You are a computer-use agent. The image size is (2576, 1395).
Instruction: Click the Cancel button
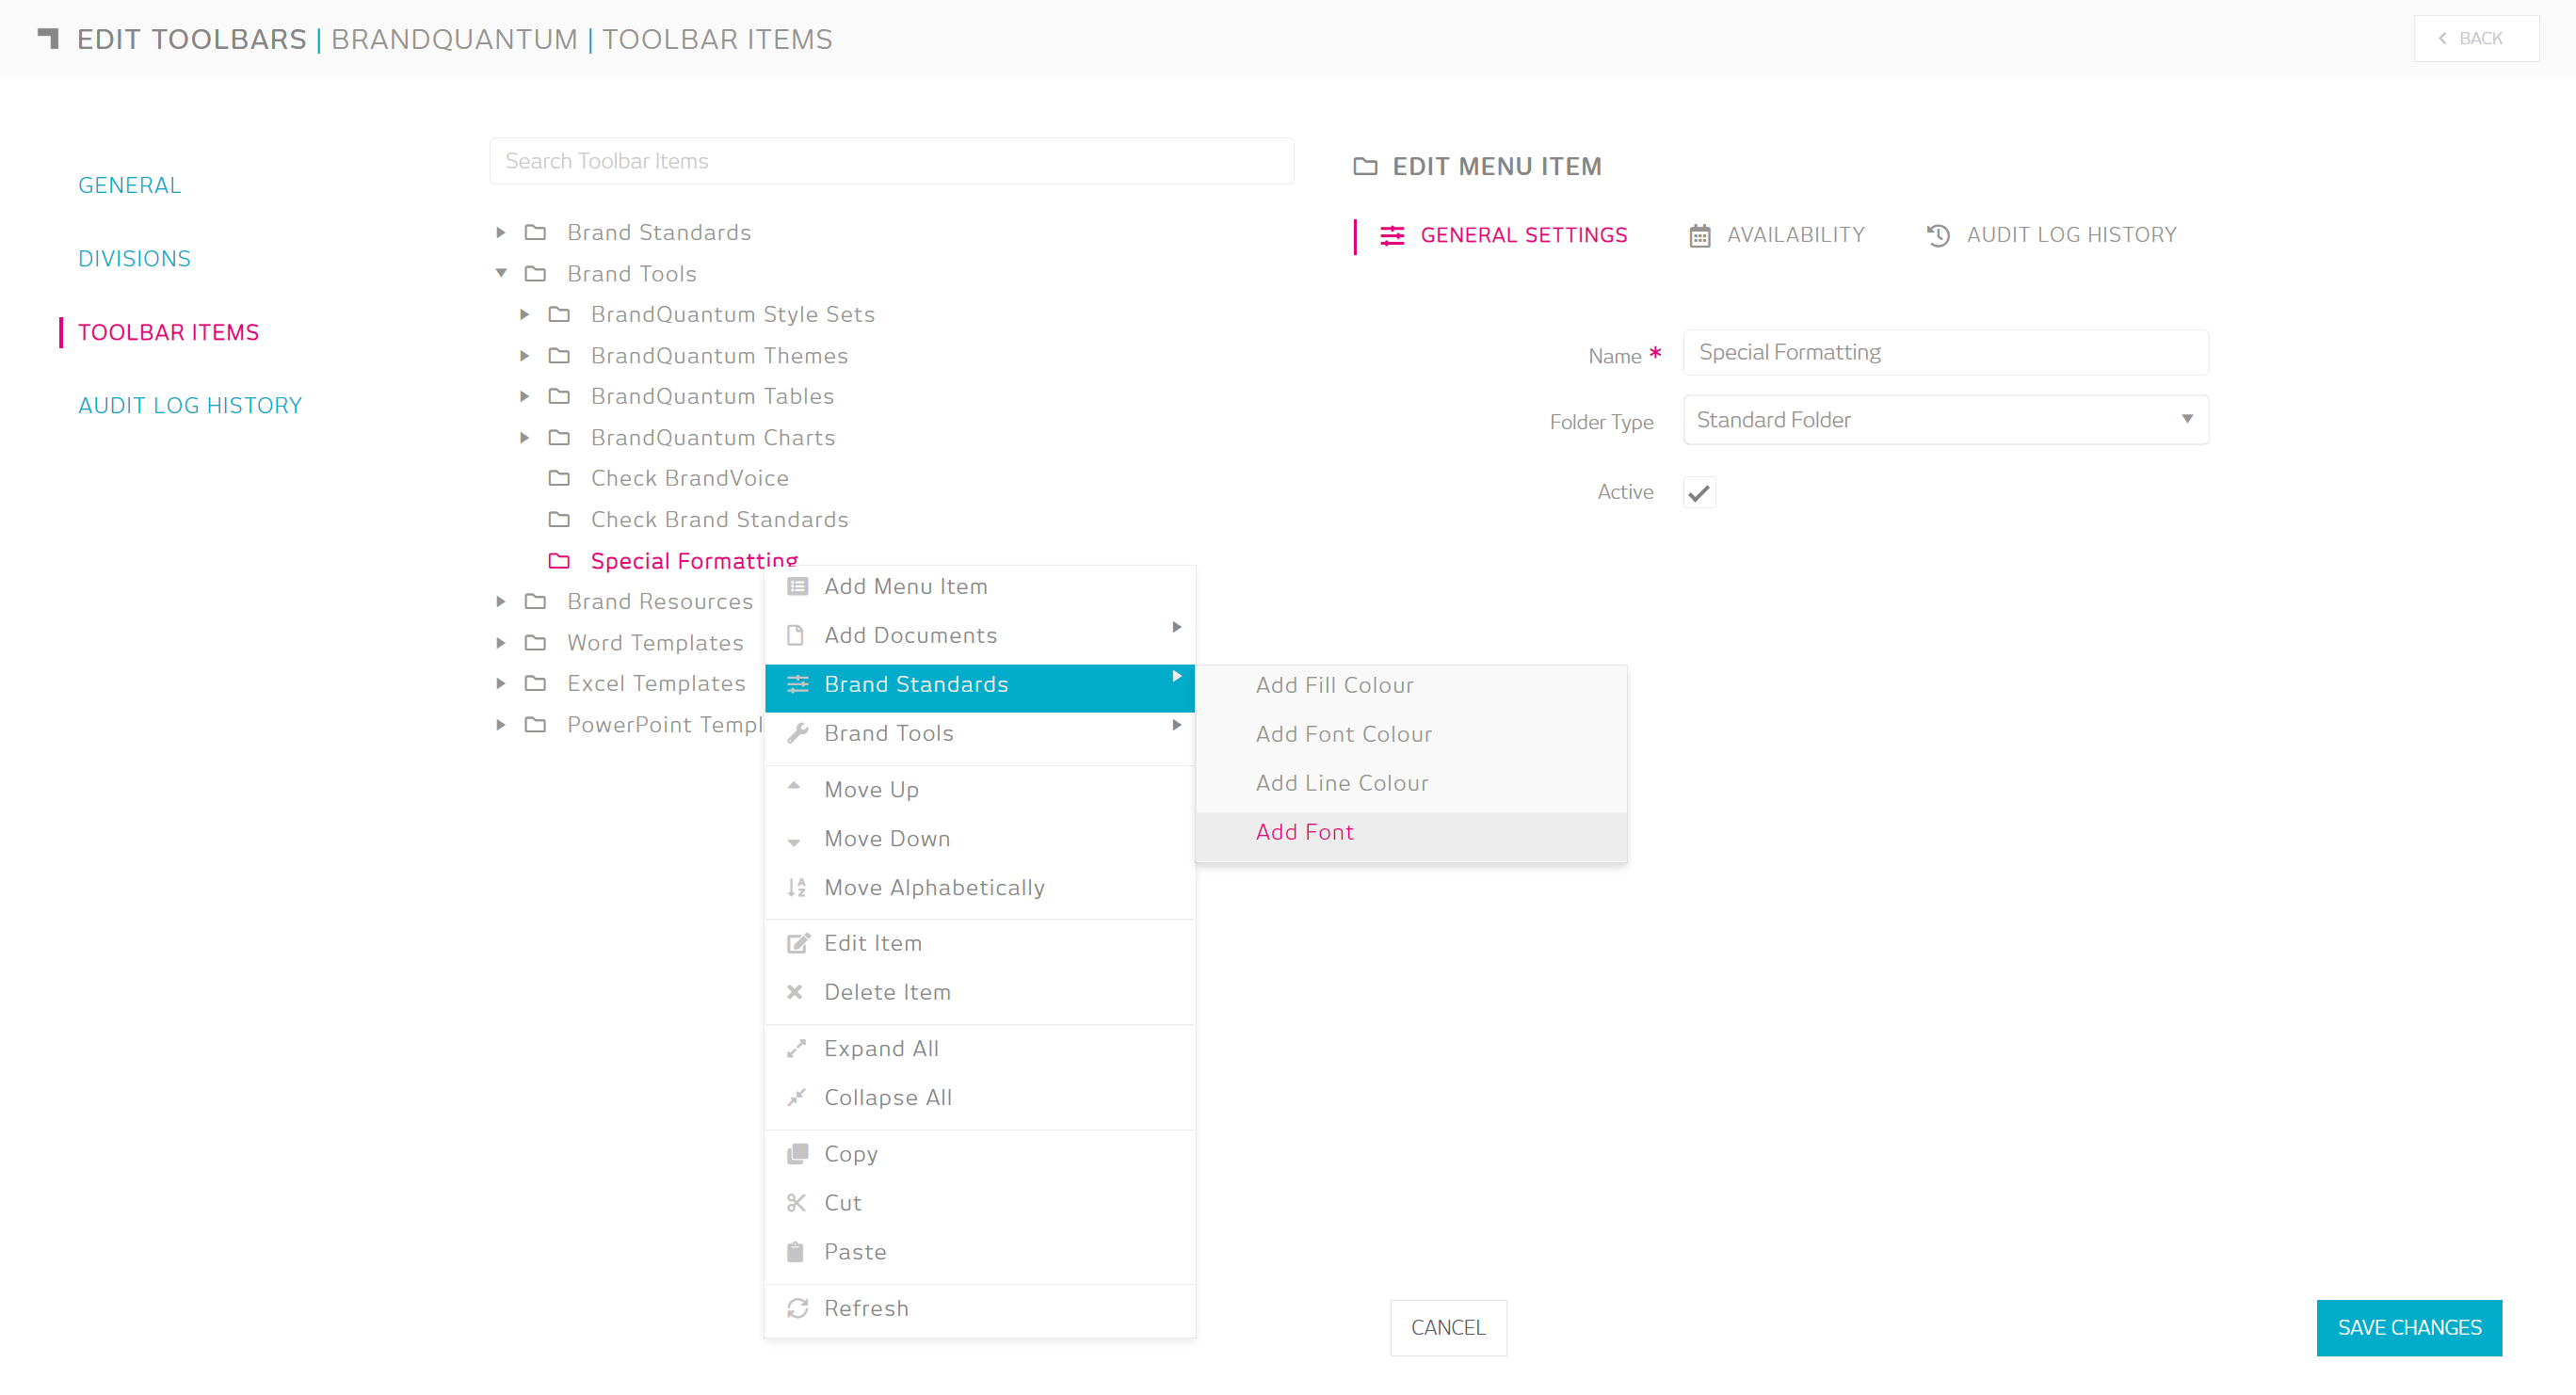[1447, 1327]
